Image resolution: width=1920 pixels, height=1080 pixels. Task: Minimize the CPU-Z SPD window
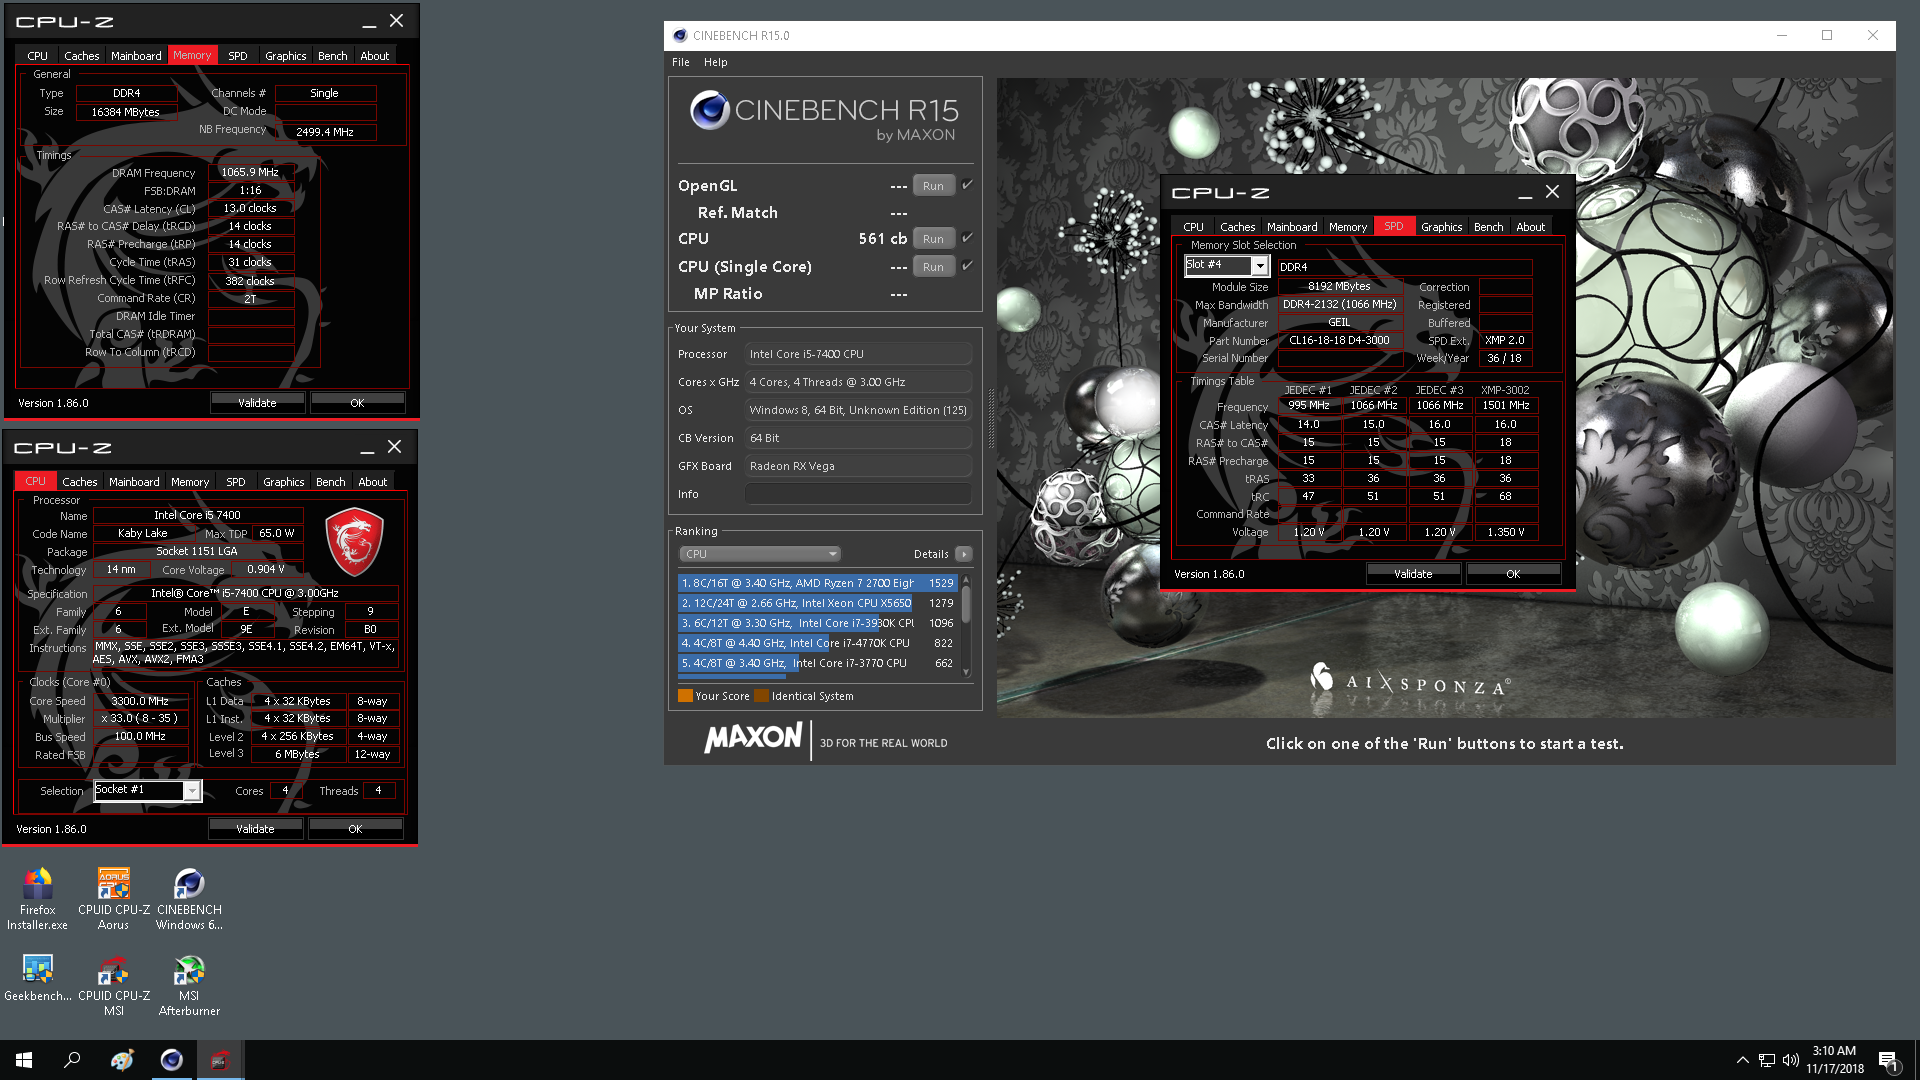coord(1525,193)
